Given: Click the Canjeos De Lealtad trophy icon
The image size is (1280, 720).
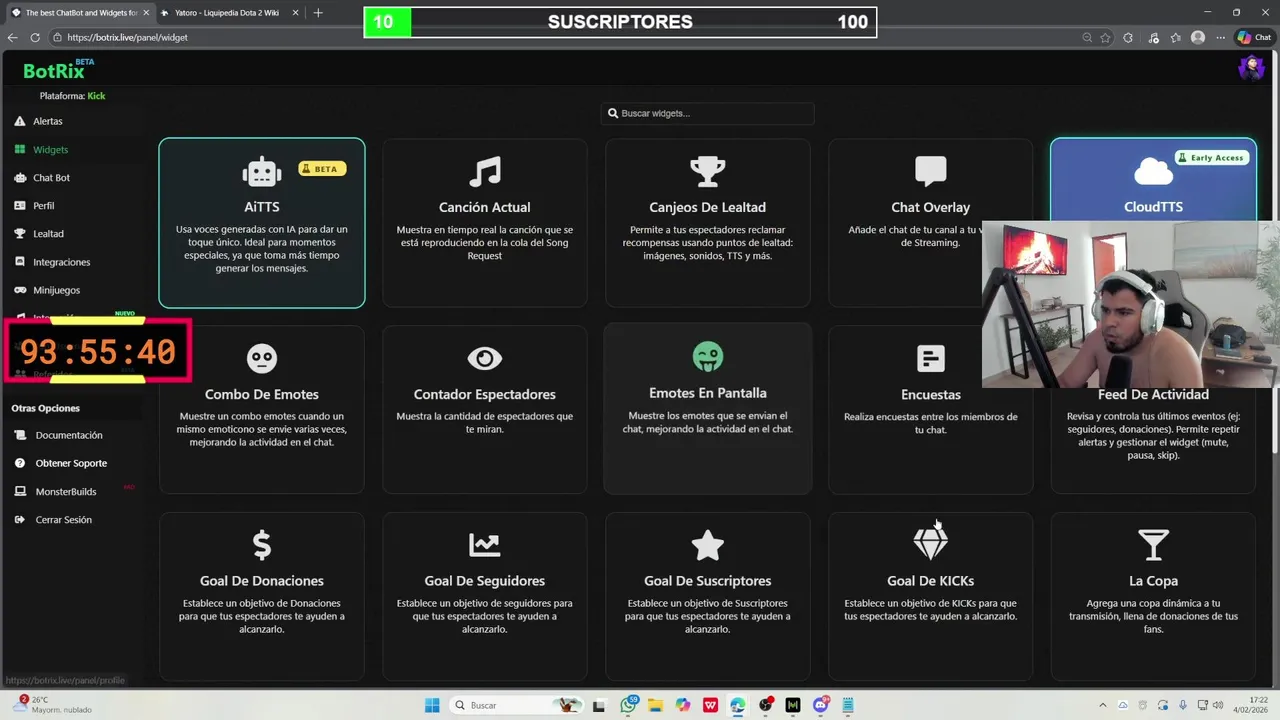Looking at the screenshot, I should point(708,171).
